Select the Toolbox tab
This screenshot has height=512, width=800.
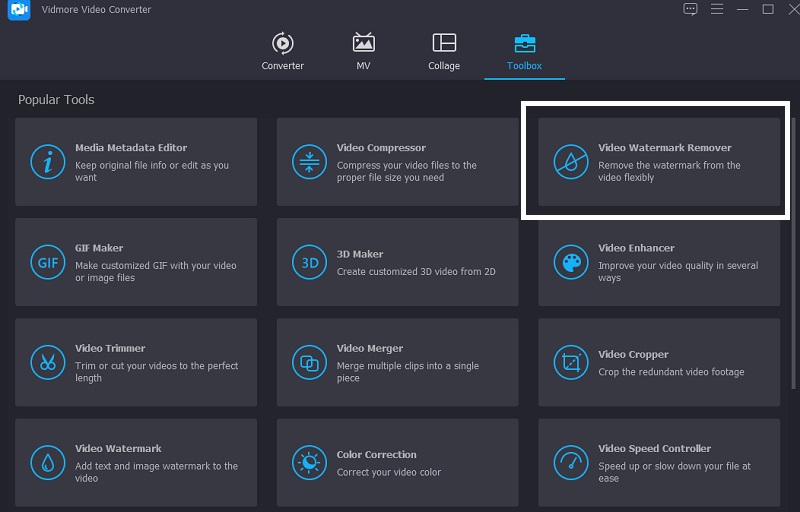click(x=524, y=51)
